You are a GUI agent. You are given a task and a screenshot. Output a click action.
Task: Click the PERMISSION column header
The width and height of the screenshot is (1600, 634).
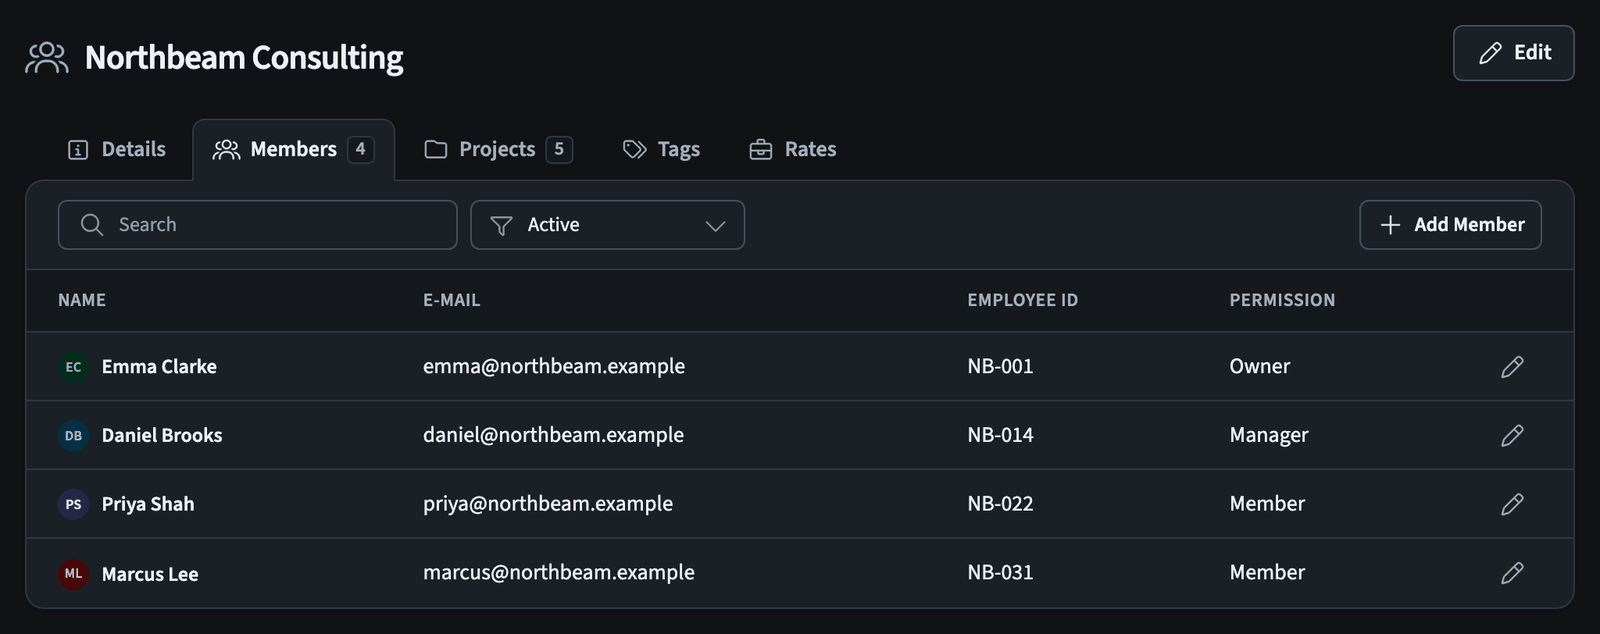pos(1282,300)
